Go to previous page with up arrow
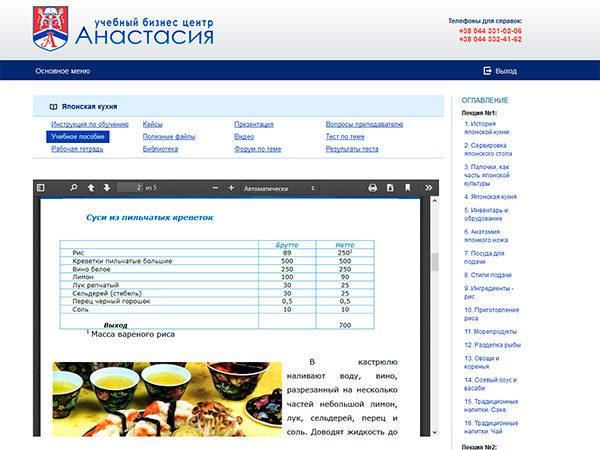This screenshot has width=600, height=450. click(90, 187)
